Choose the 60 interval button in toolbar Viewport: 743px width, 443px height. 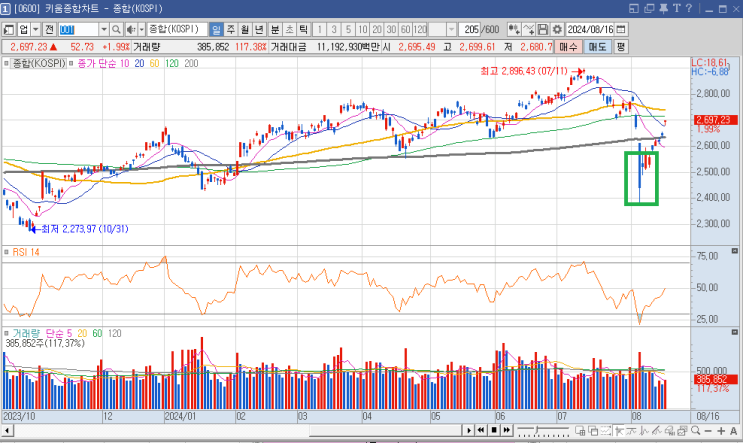[405, 29]
